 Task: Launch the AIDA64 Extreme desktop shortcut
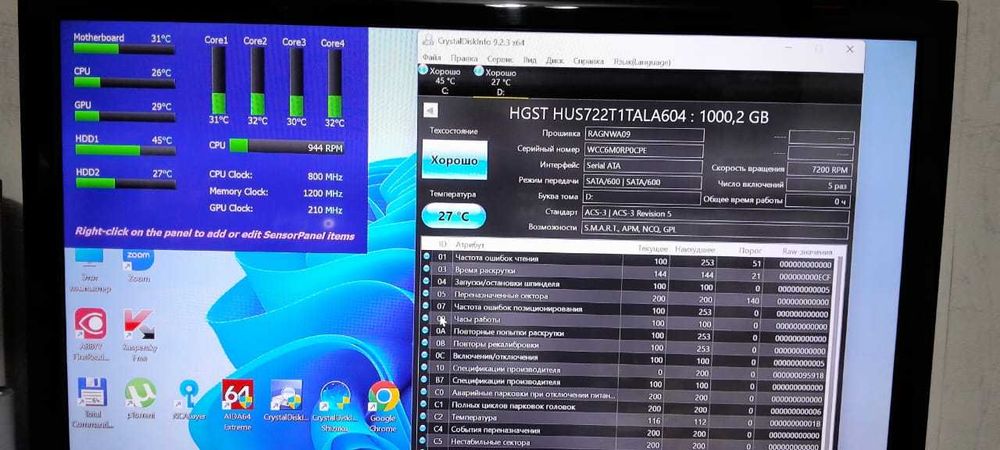(x=237, y=404)
